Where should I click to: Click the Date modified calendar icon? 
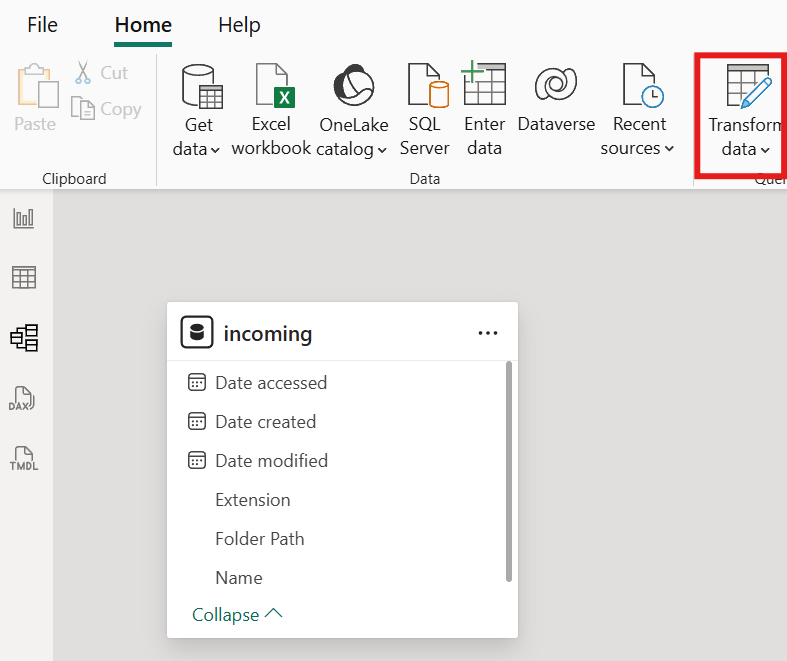pyautogui.click(x=197, y=461)
